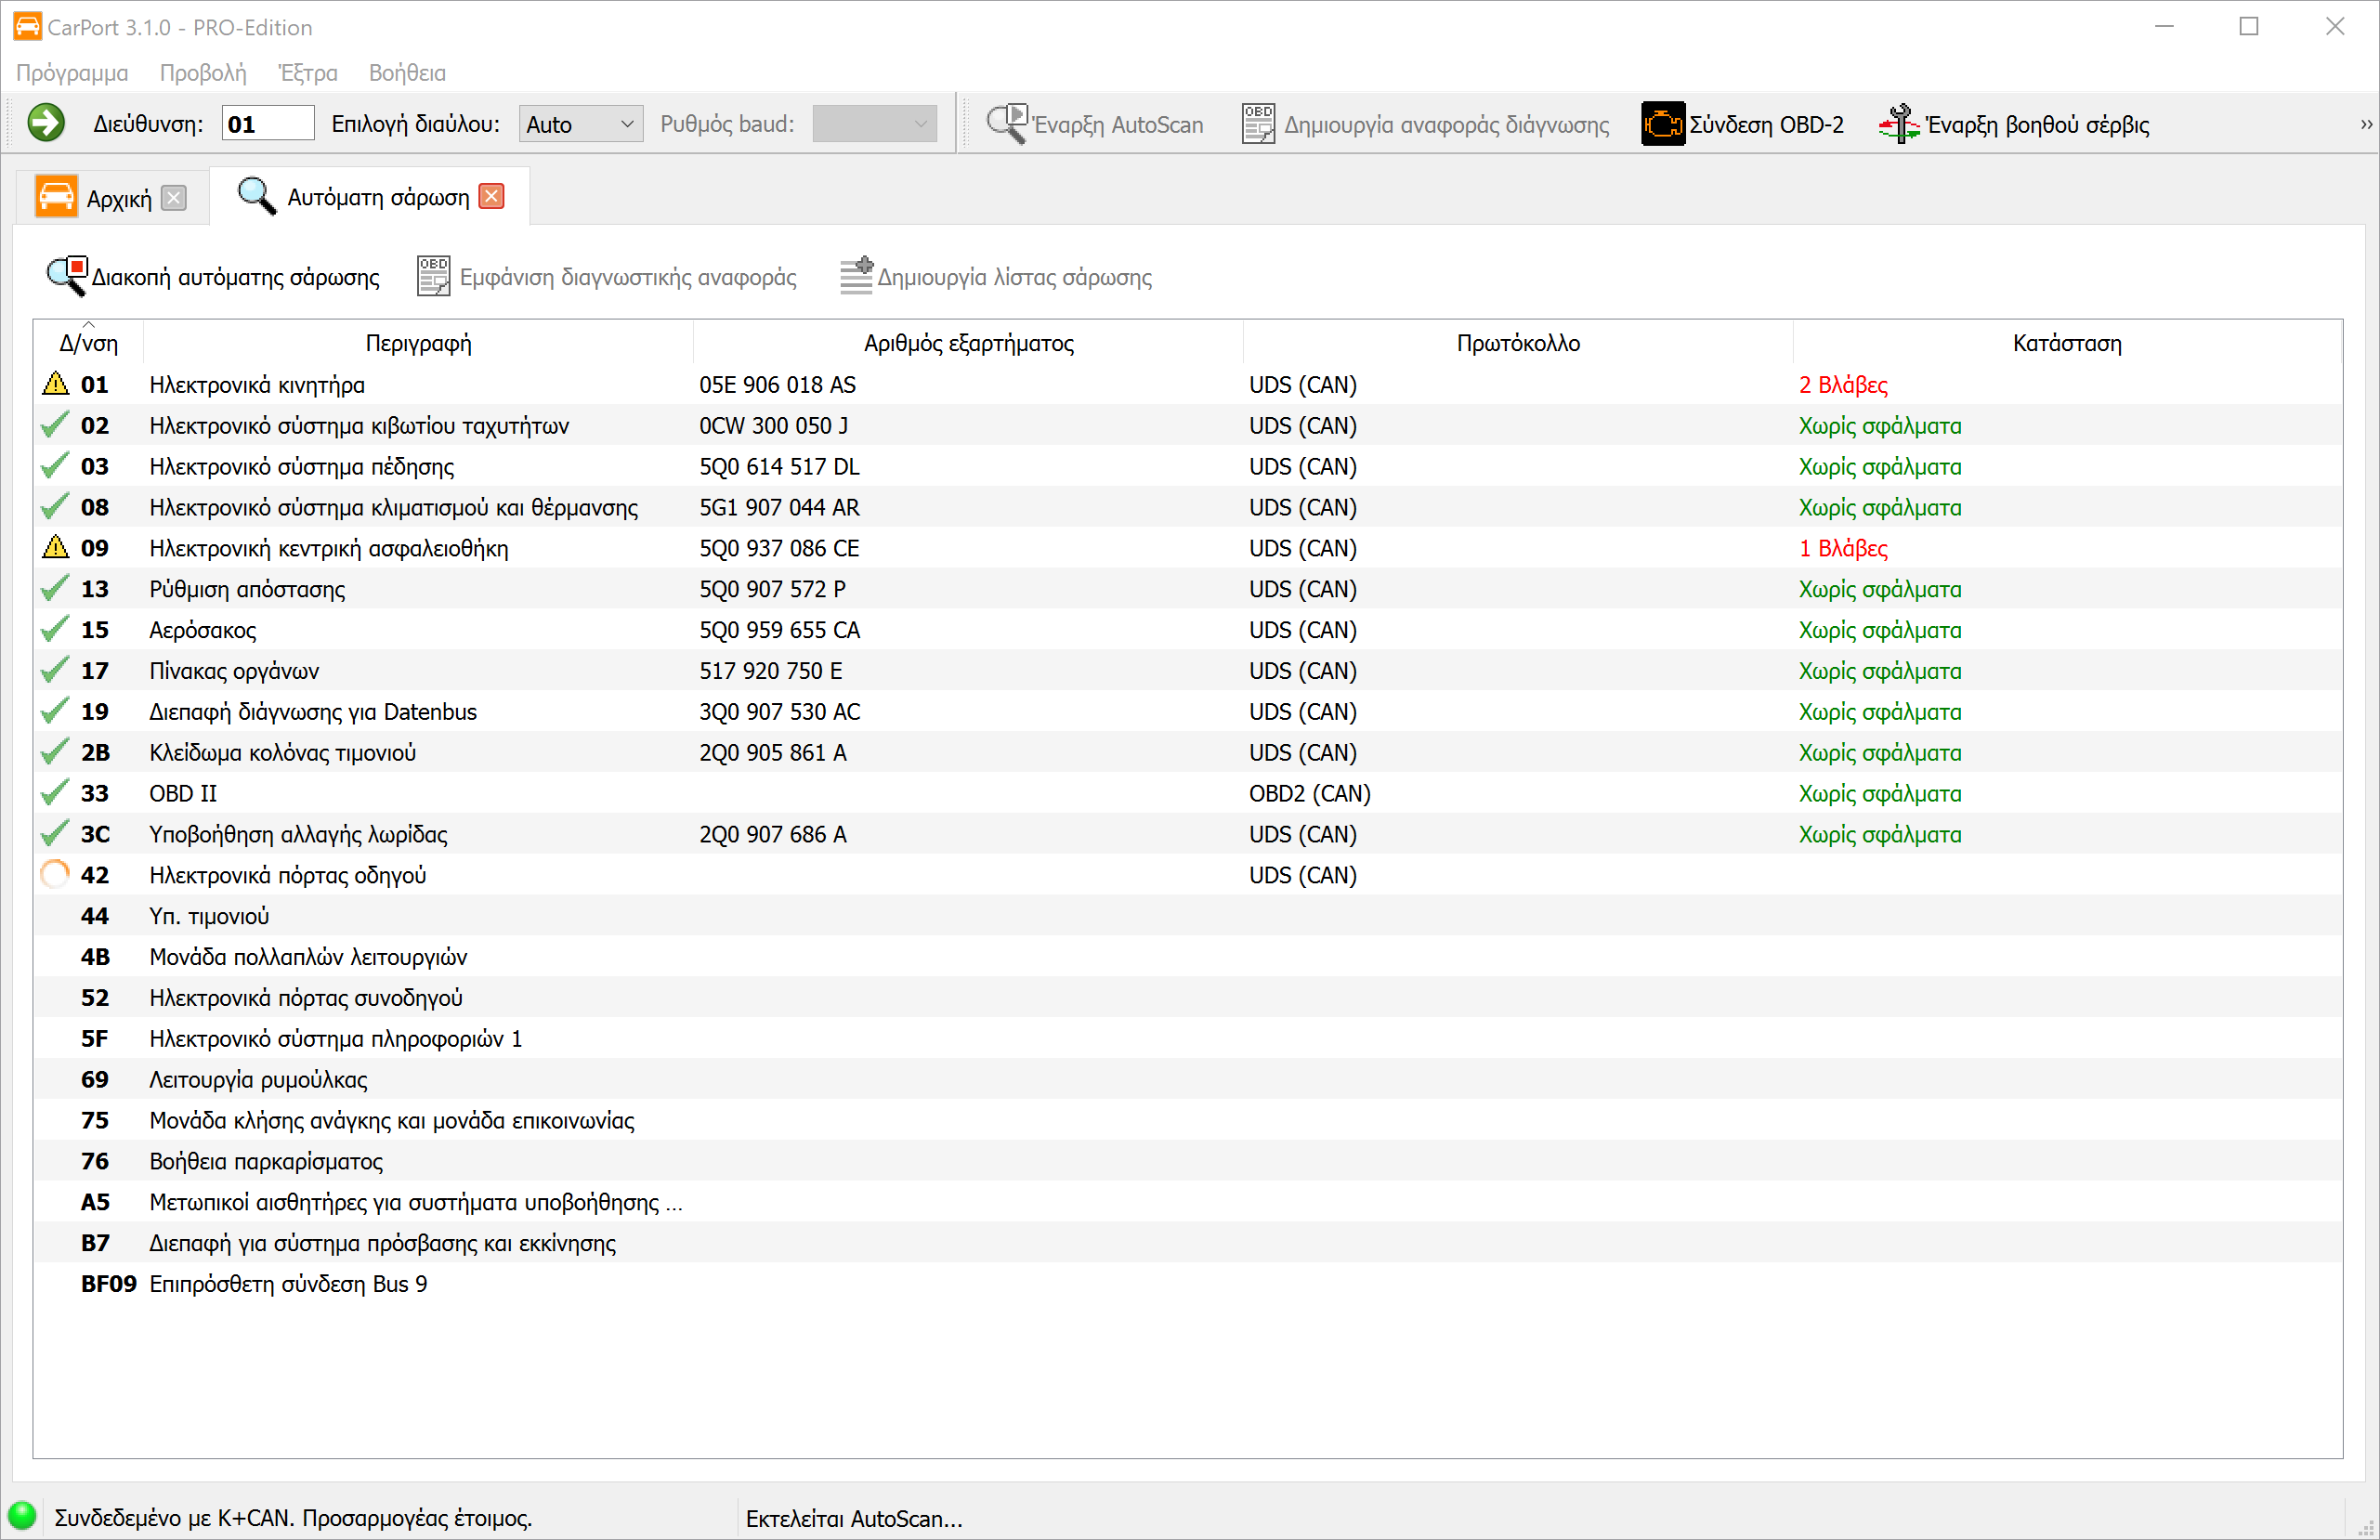Click the warning icon for module 01

[56, 384]
